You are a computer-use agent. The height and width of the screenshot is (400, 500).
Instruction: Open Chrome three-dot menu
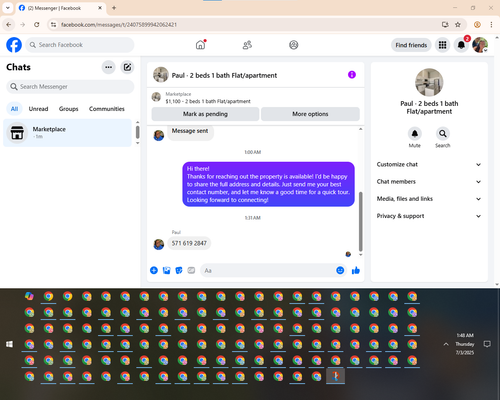pyautogui.click(x=491, y=25)
